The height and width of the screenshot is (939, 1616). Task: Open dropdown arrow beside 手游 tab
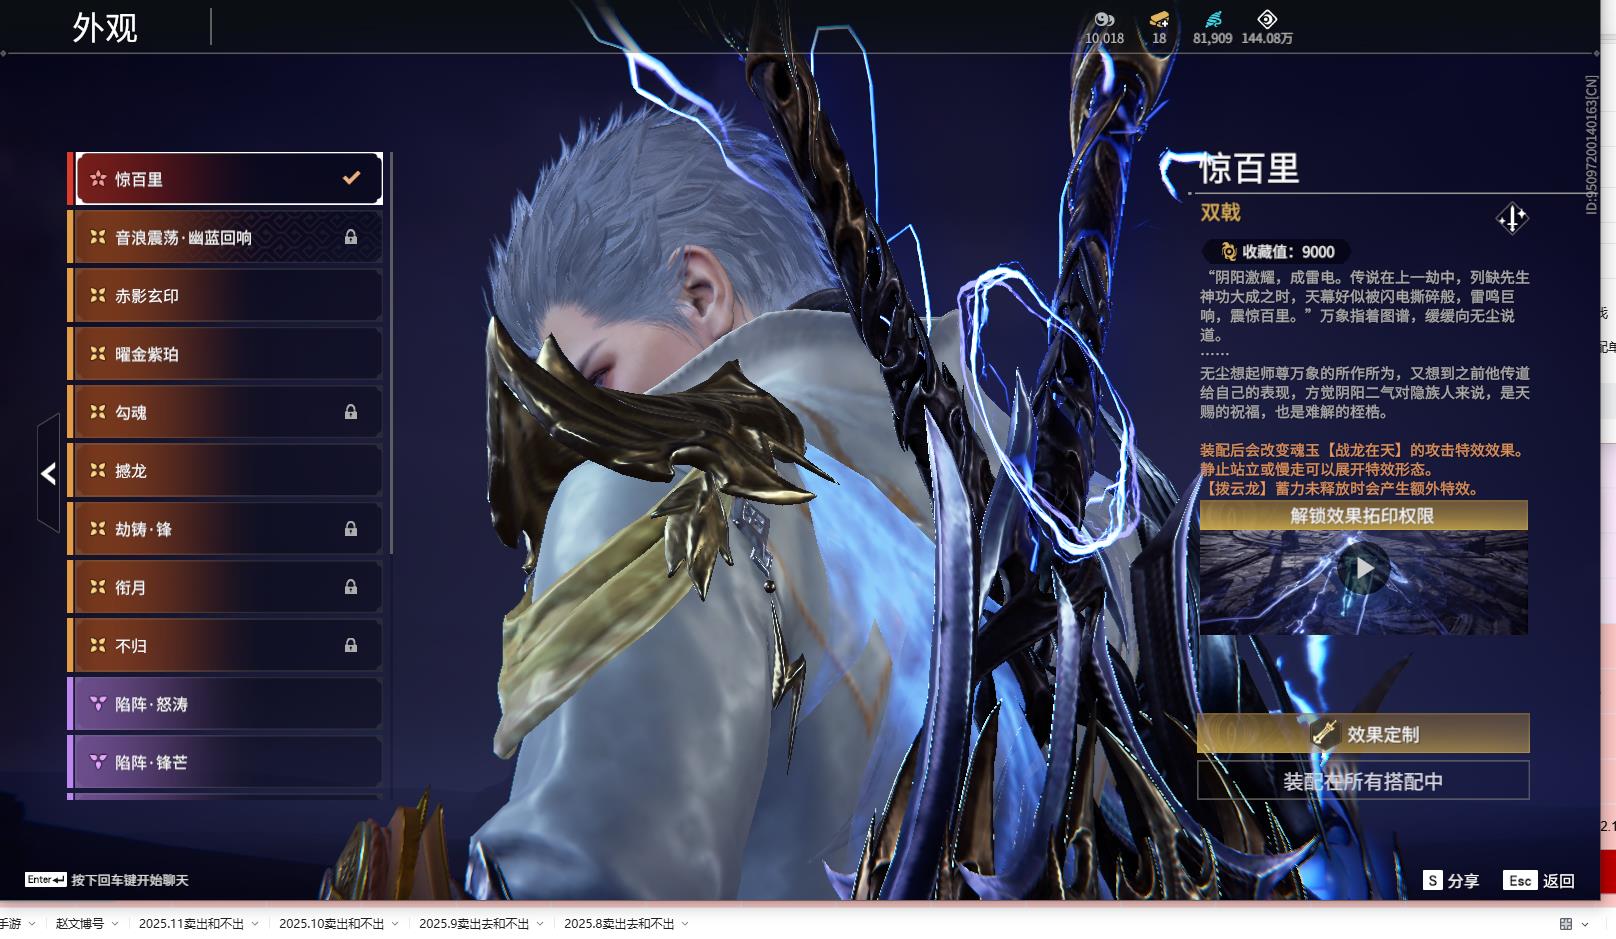tap(32, 924)
